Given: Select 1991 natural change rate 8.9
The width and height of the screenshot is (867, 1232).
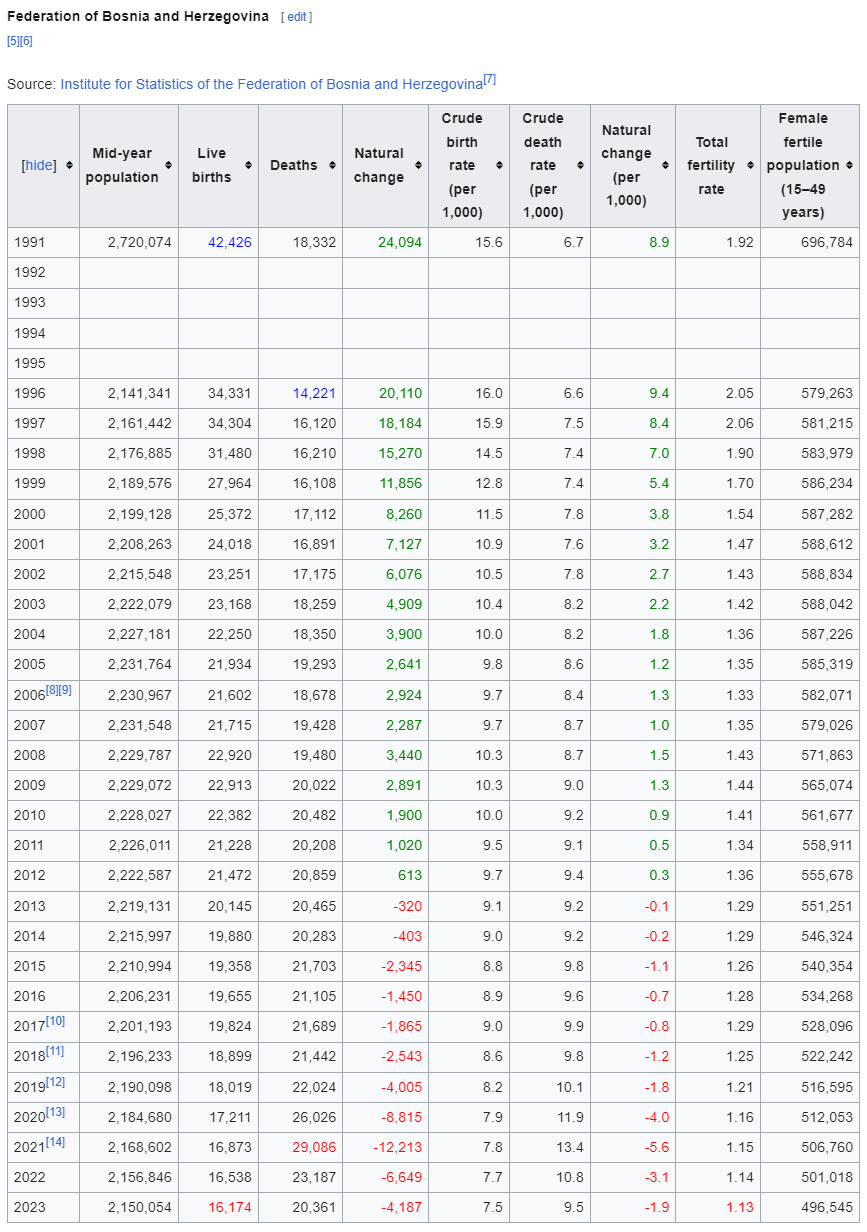Looking at the screenshot, I should click(x=659, y=242).
